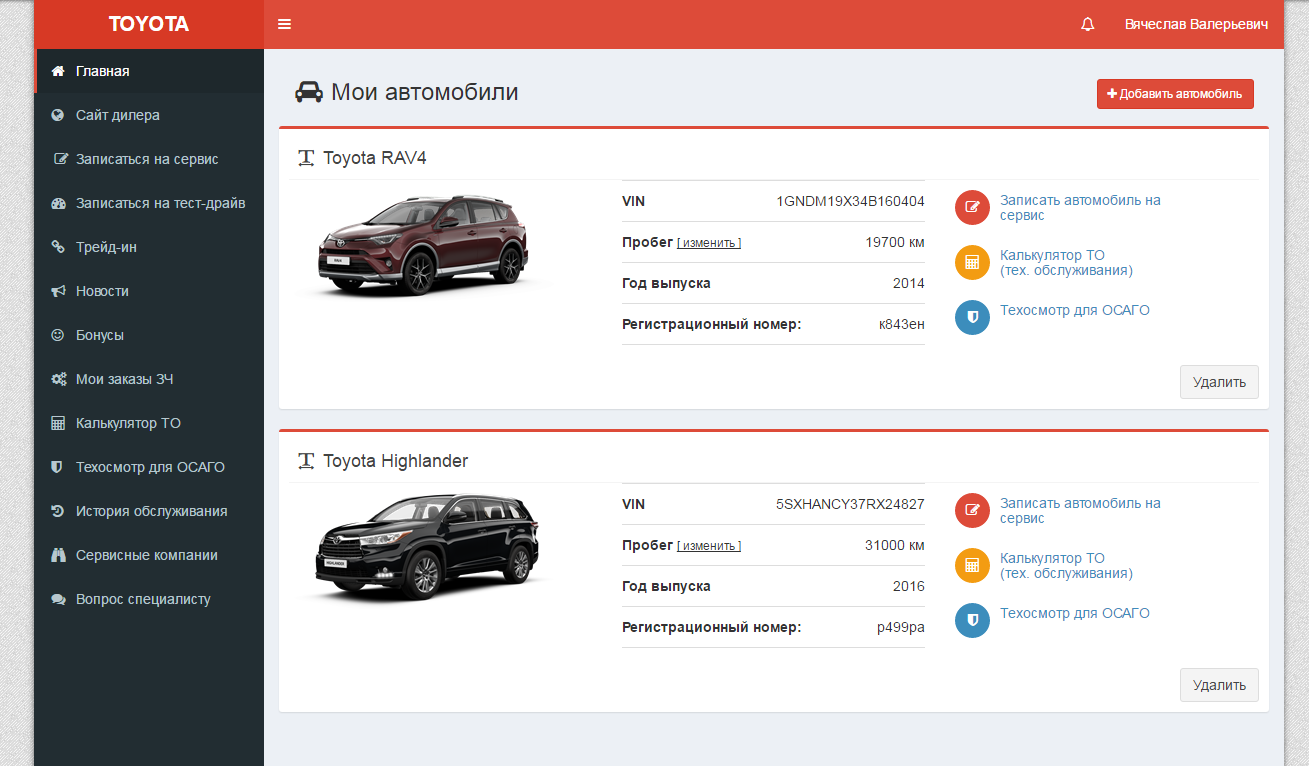Click изменить link next to RAV4 mileage
This screenshot has width=1309, height=766.
(709, 243)
